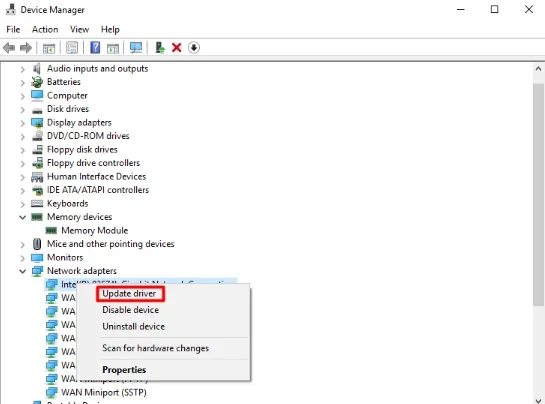Screen dimensions: 545x404
Task: Click the Show/Hide console tree toolbar icon
Action: click(x=49, y=48)
